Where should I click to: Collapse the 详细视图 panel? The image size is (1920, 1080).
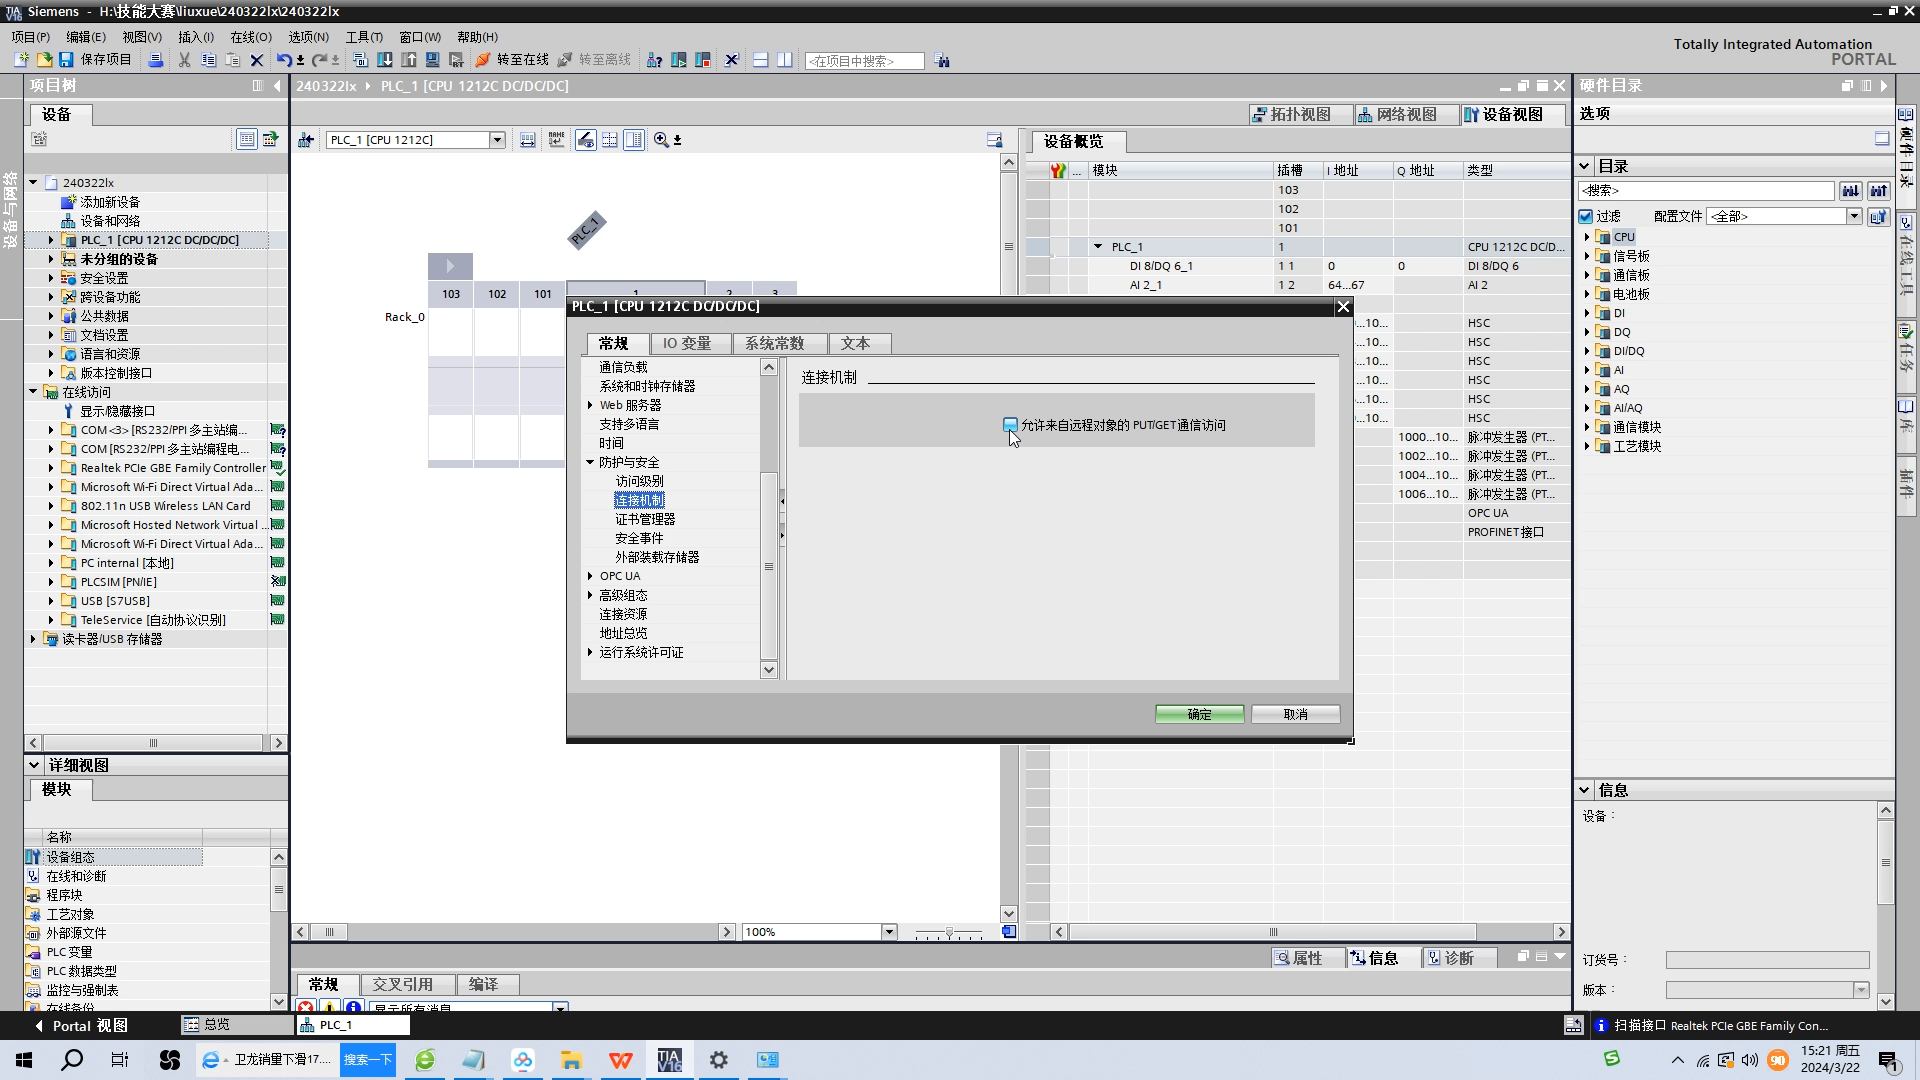(x=34, y=765)
